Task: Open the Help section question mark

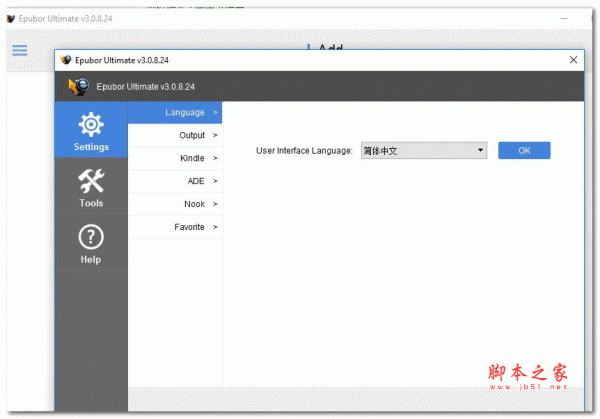Action: (x=91, y=237)
